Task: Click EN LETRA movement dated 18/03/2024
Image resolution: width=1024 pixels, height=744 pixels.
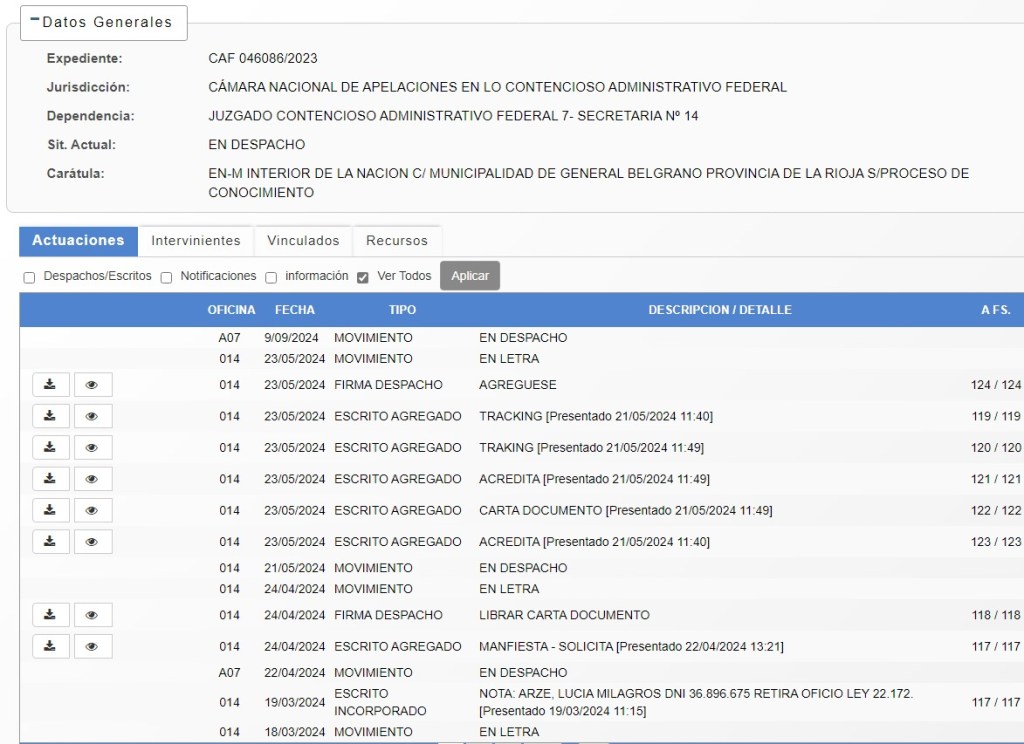Action: coord(509,732)
